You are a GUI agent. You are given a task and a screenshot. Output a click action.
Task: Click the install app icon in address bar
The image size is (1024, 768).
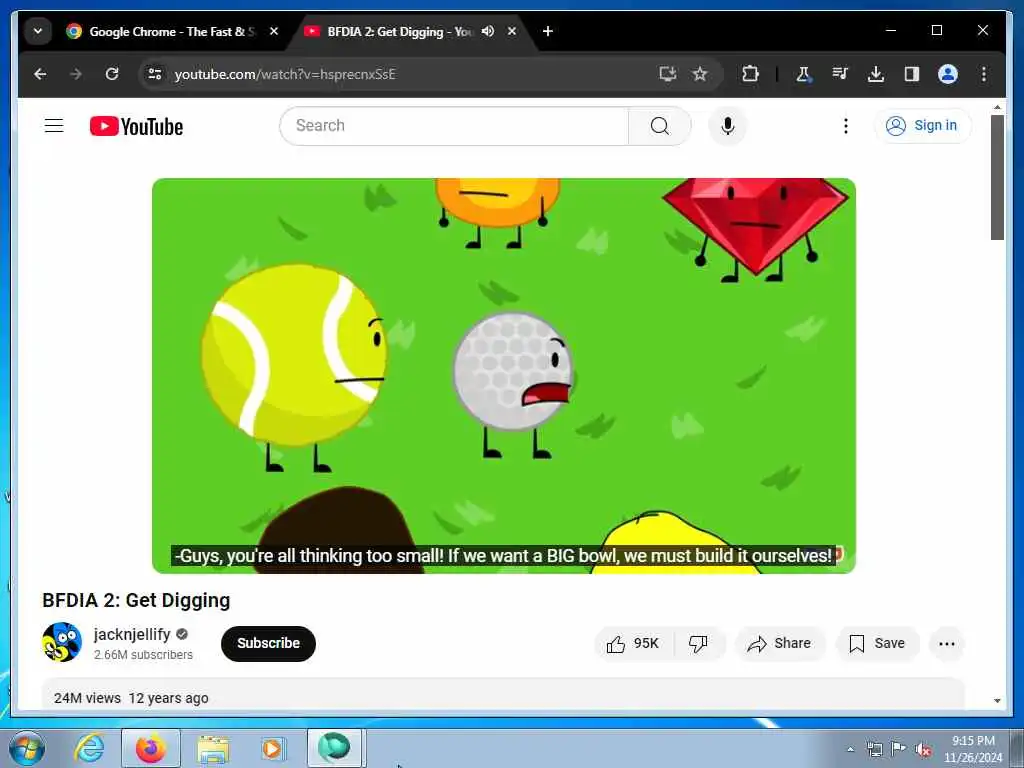point(667,74)
